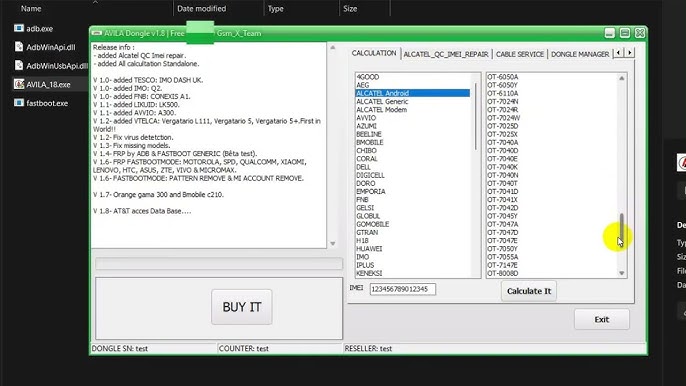Select AVVIO in brand list
686x386 pixels.
tap(366, 118)
